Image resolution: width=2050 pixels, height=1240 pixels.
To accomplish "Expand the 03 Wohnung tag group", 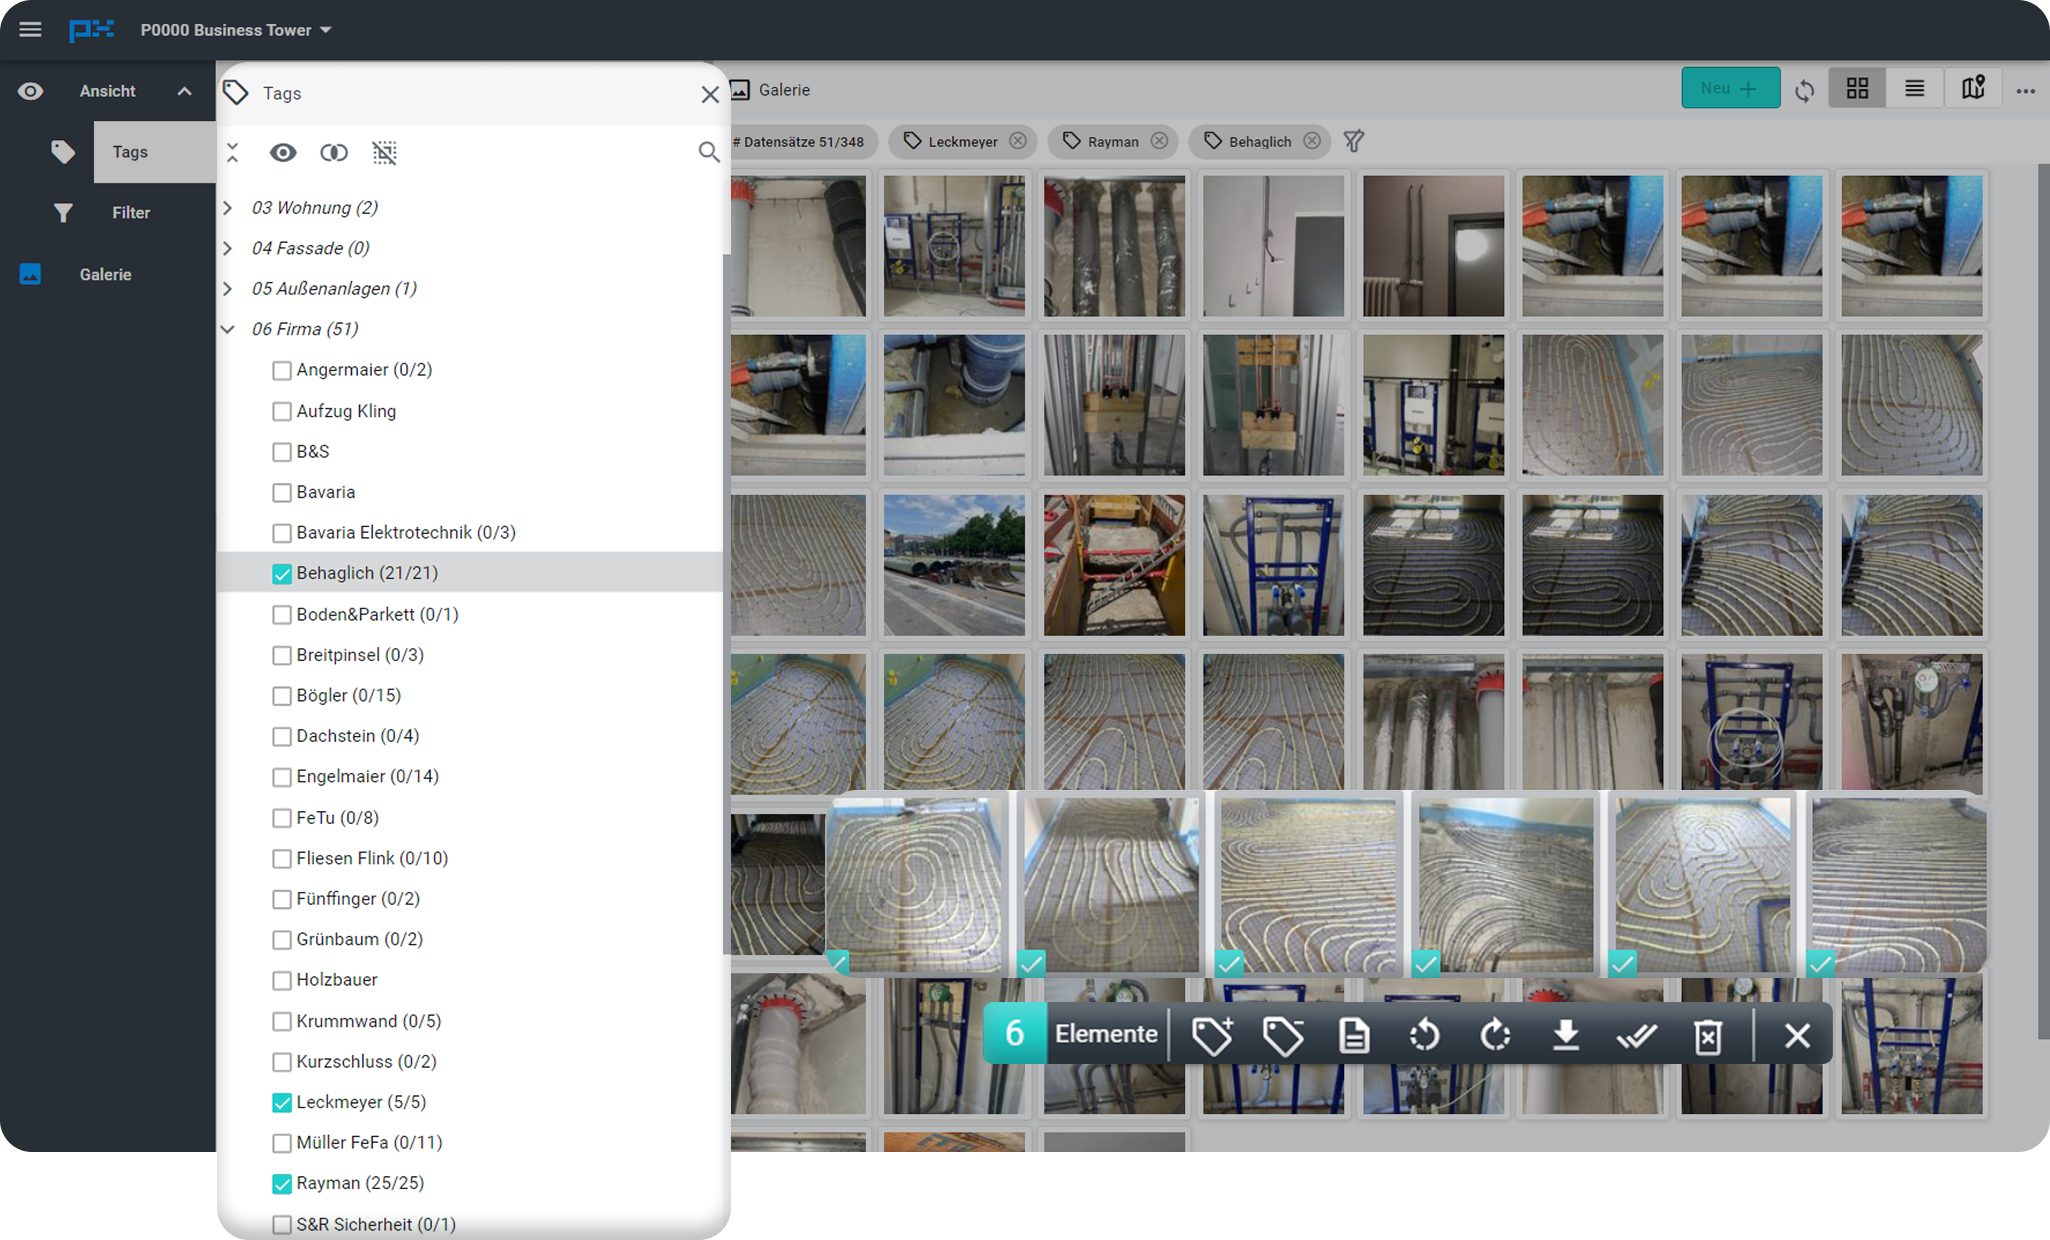I will click(x=228, y=208).
